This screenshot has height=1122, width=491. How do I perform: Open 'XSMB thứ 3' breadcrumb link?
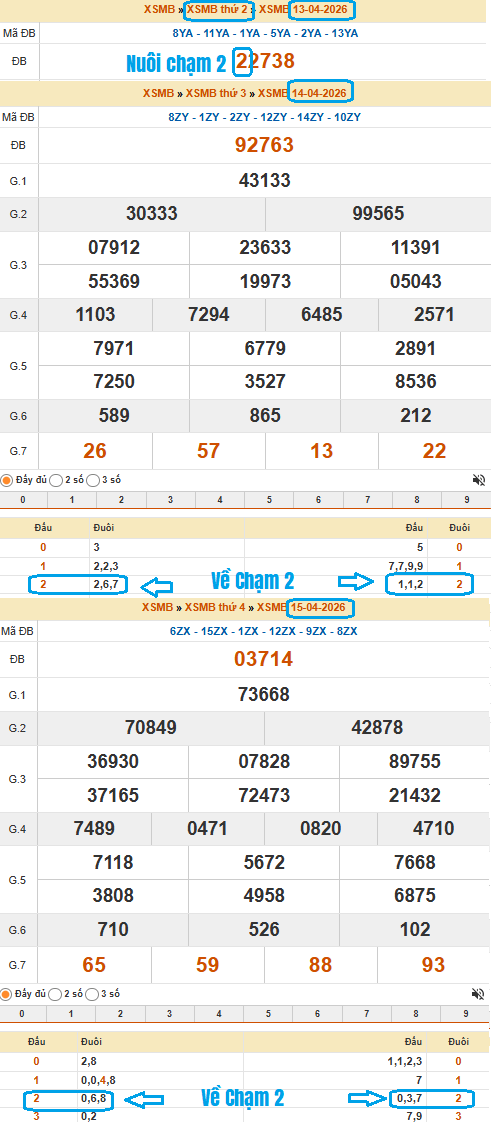[216, 93]
